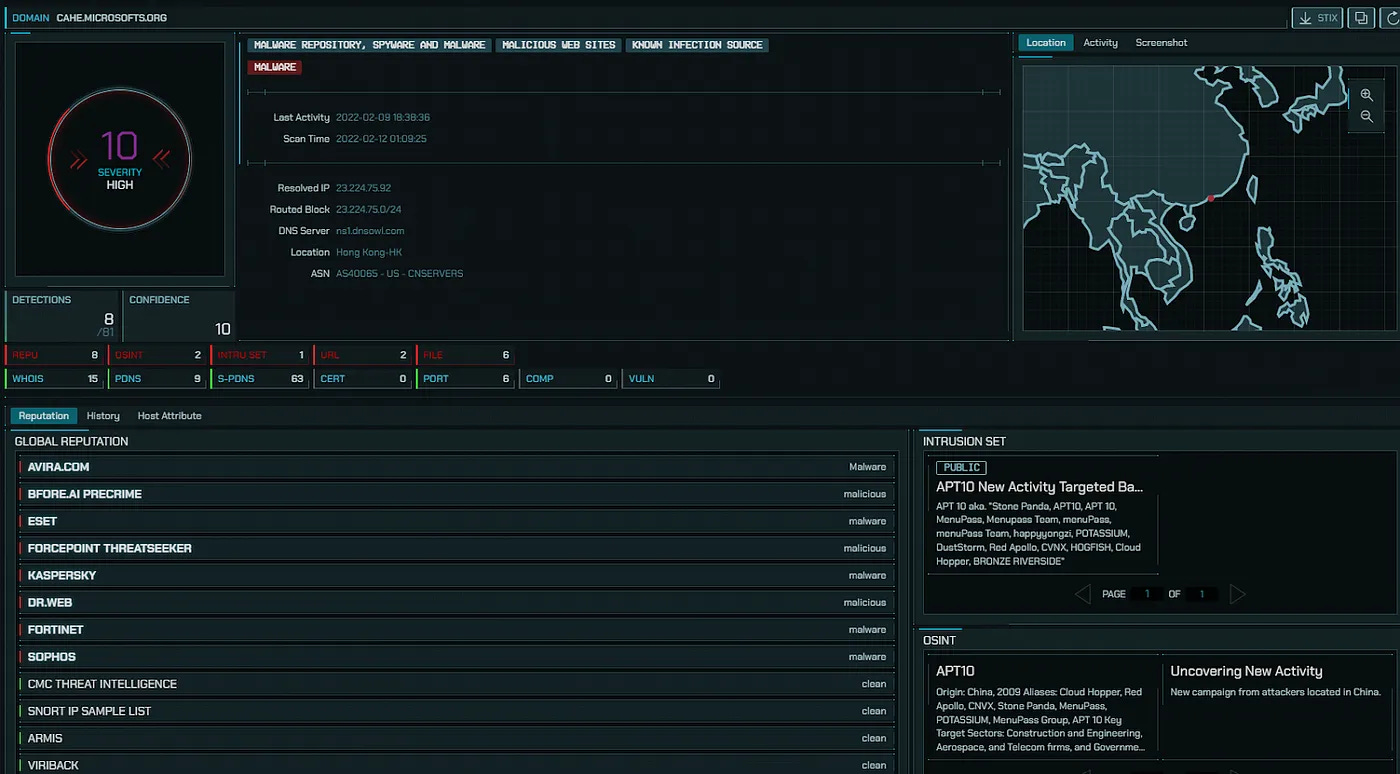Select the BFORE.AI PRECRIME row
Viewport: 1400px width, 774px height.
[x=457, y=494]
